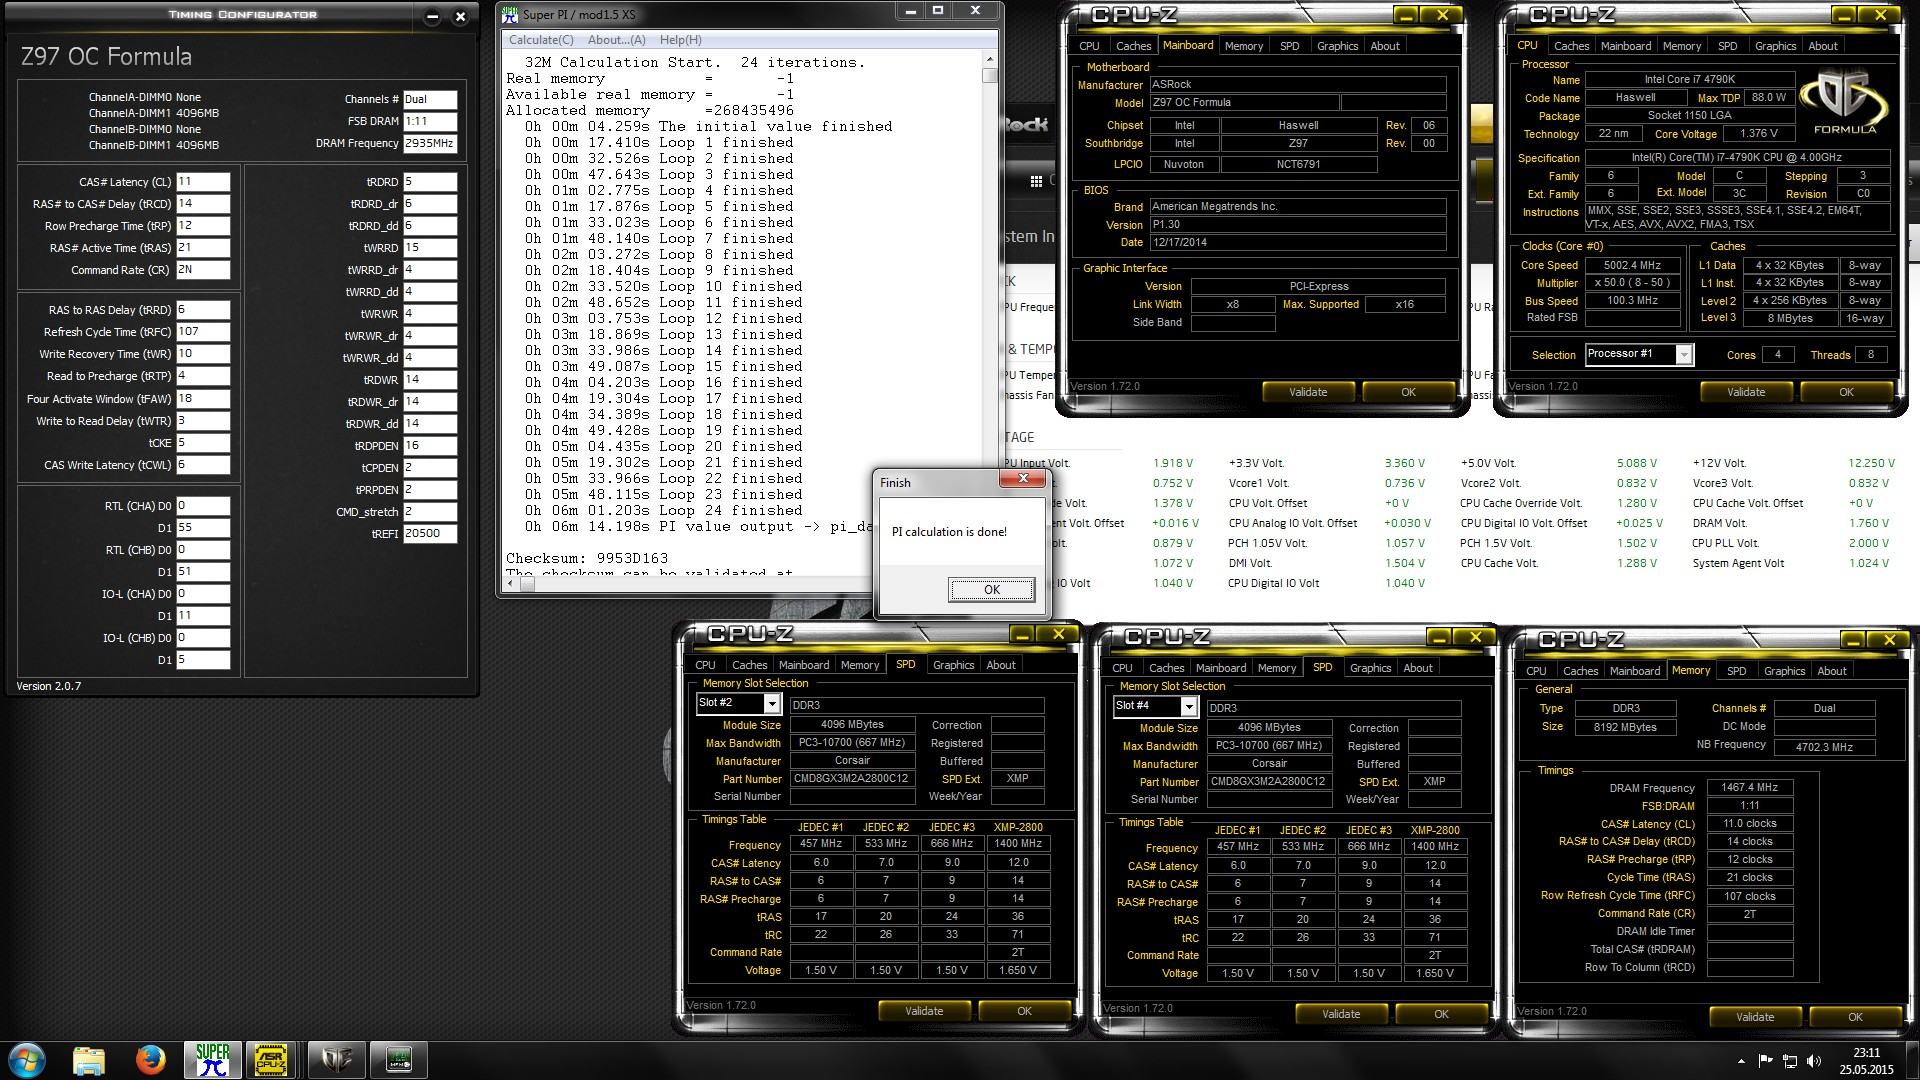1920x1080 pixels.
Task: Open the Calculate(C) menu in Super PI
Action: [x=541, y=40]
